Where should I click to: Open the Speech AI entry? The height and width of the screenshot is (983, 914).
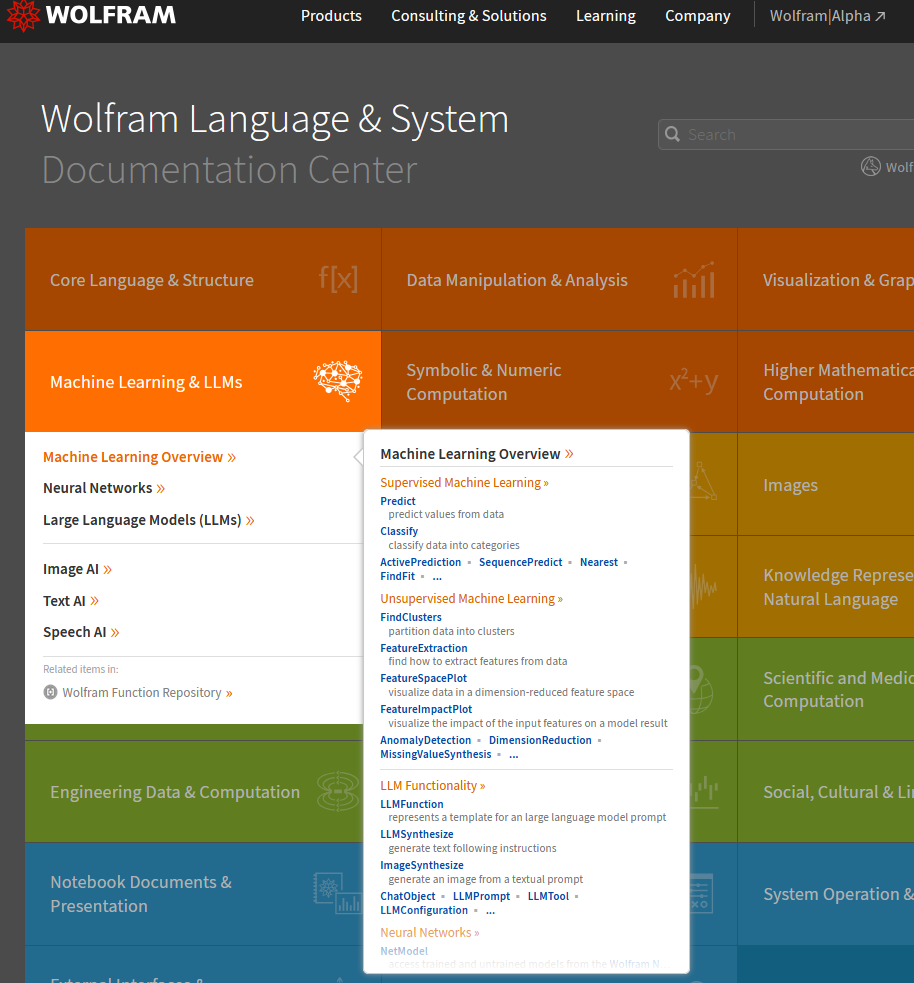tap(81, 632)
